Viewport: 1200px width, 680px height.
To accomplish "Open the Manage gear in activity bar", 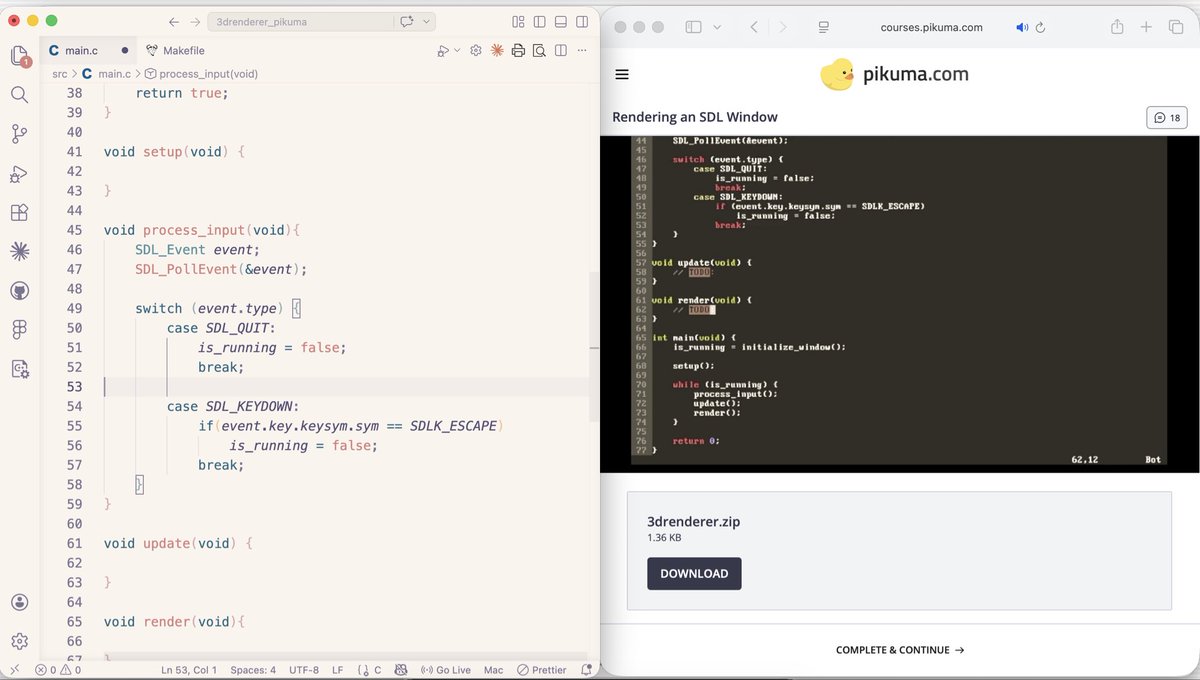I will click(x=19, y=641).
